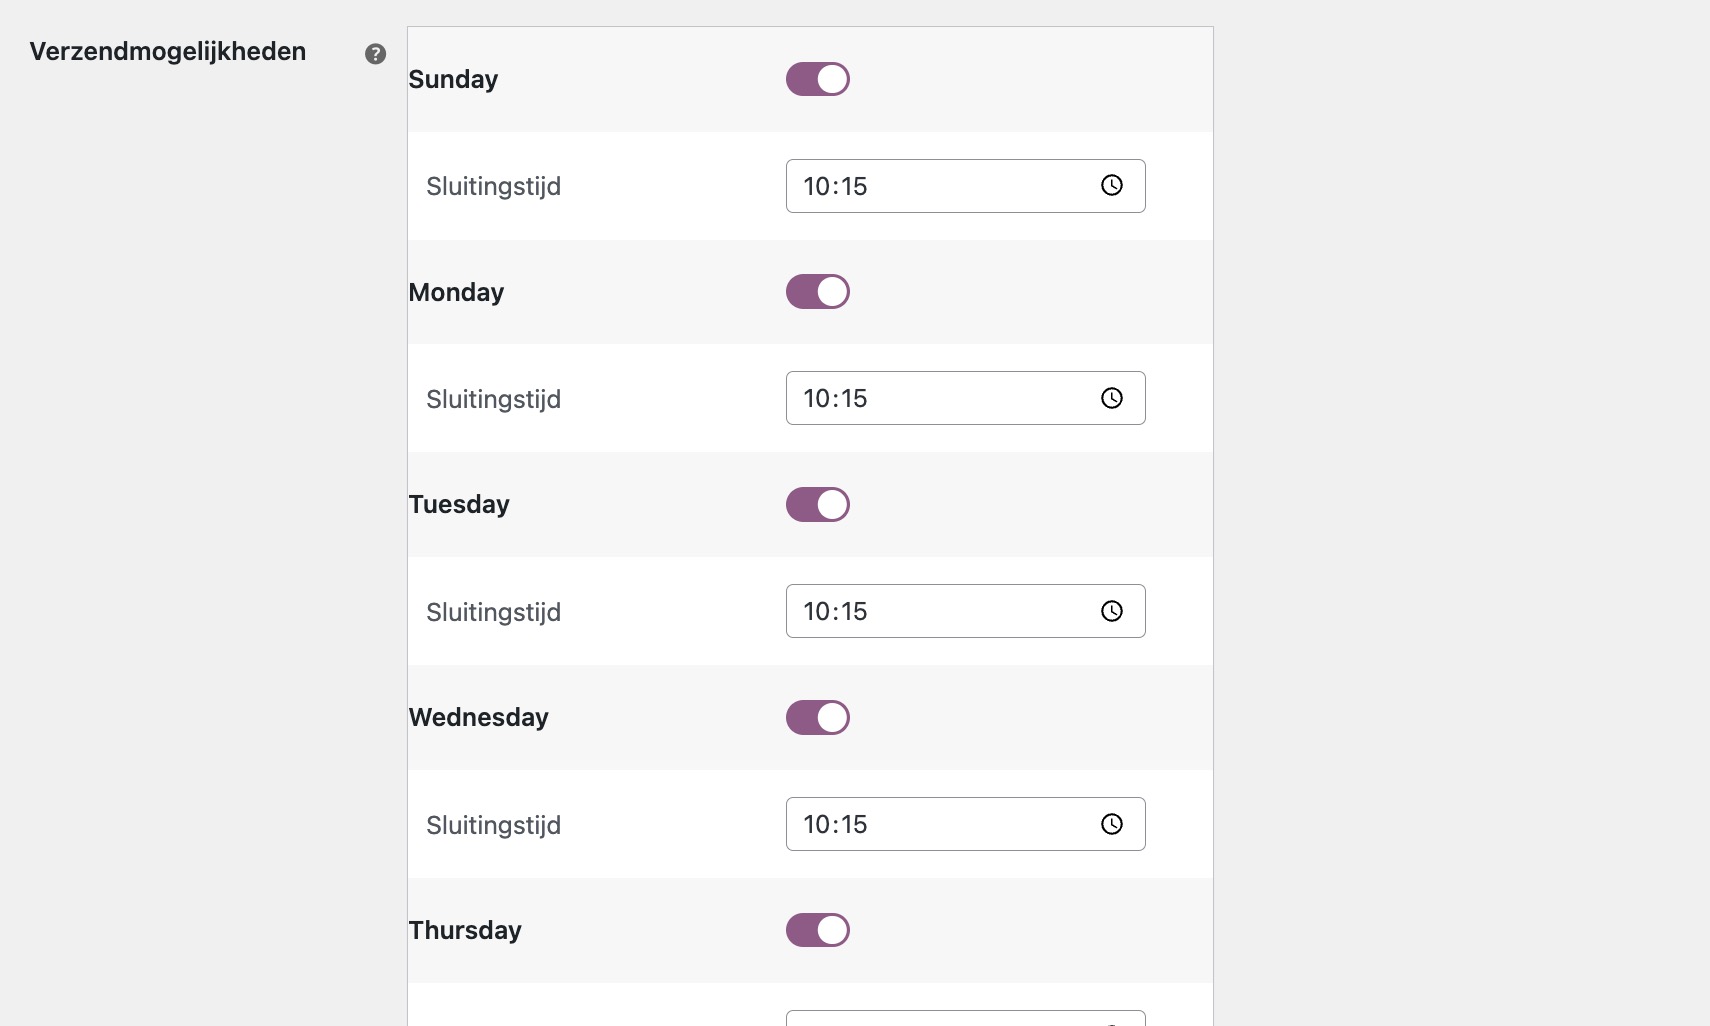Disable Wednesday deliveries
The width and height of the screenshot is (1710, 1026).
pyautogui.click(x=817, y=717)
